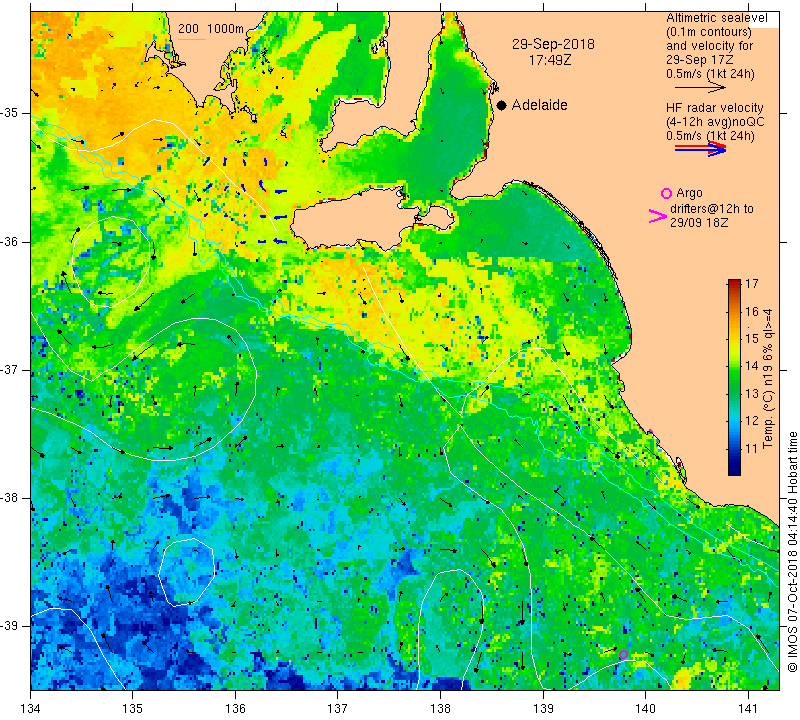Click the -35 latitude axis label
Image resolution: width=800 pixels, height=720 pixels.
click(10, 113)
